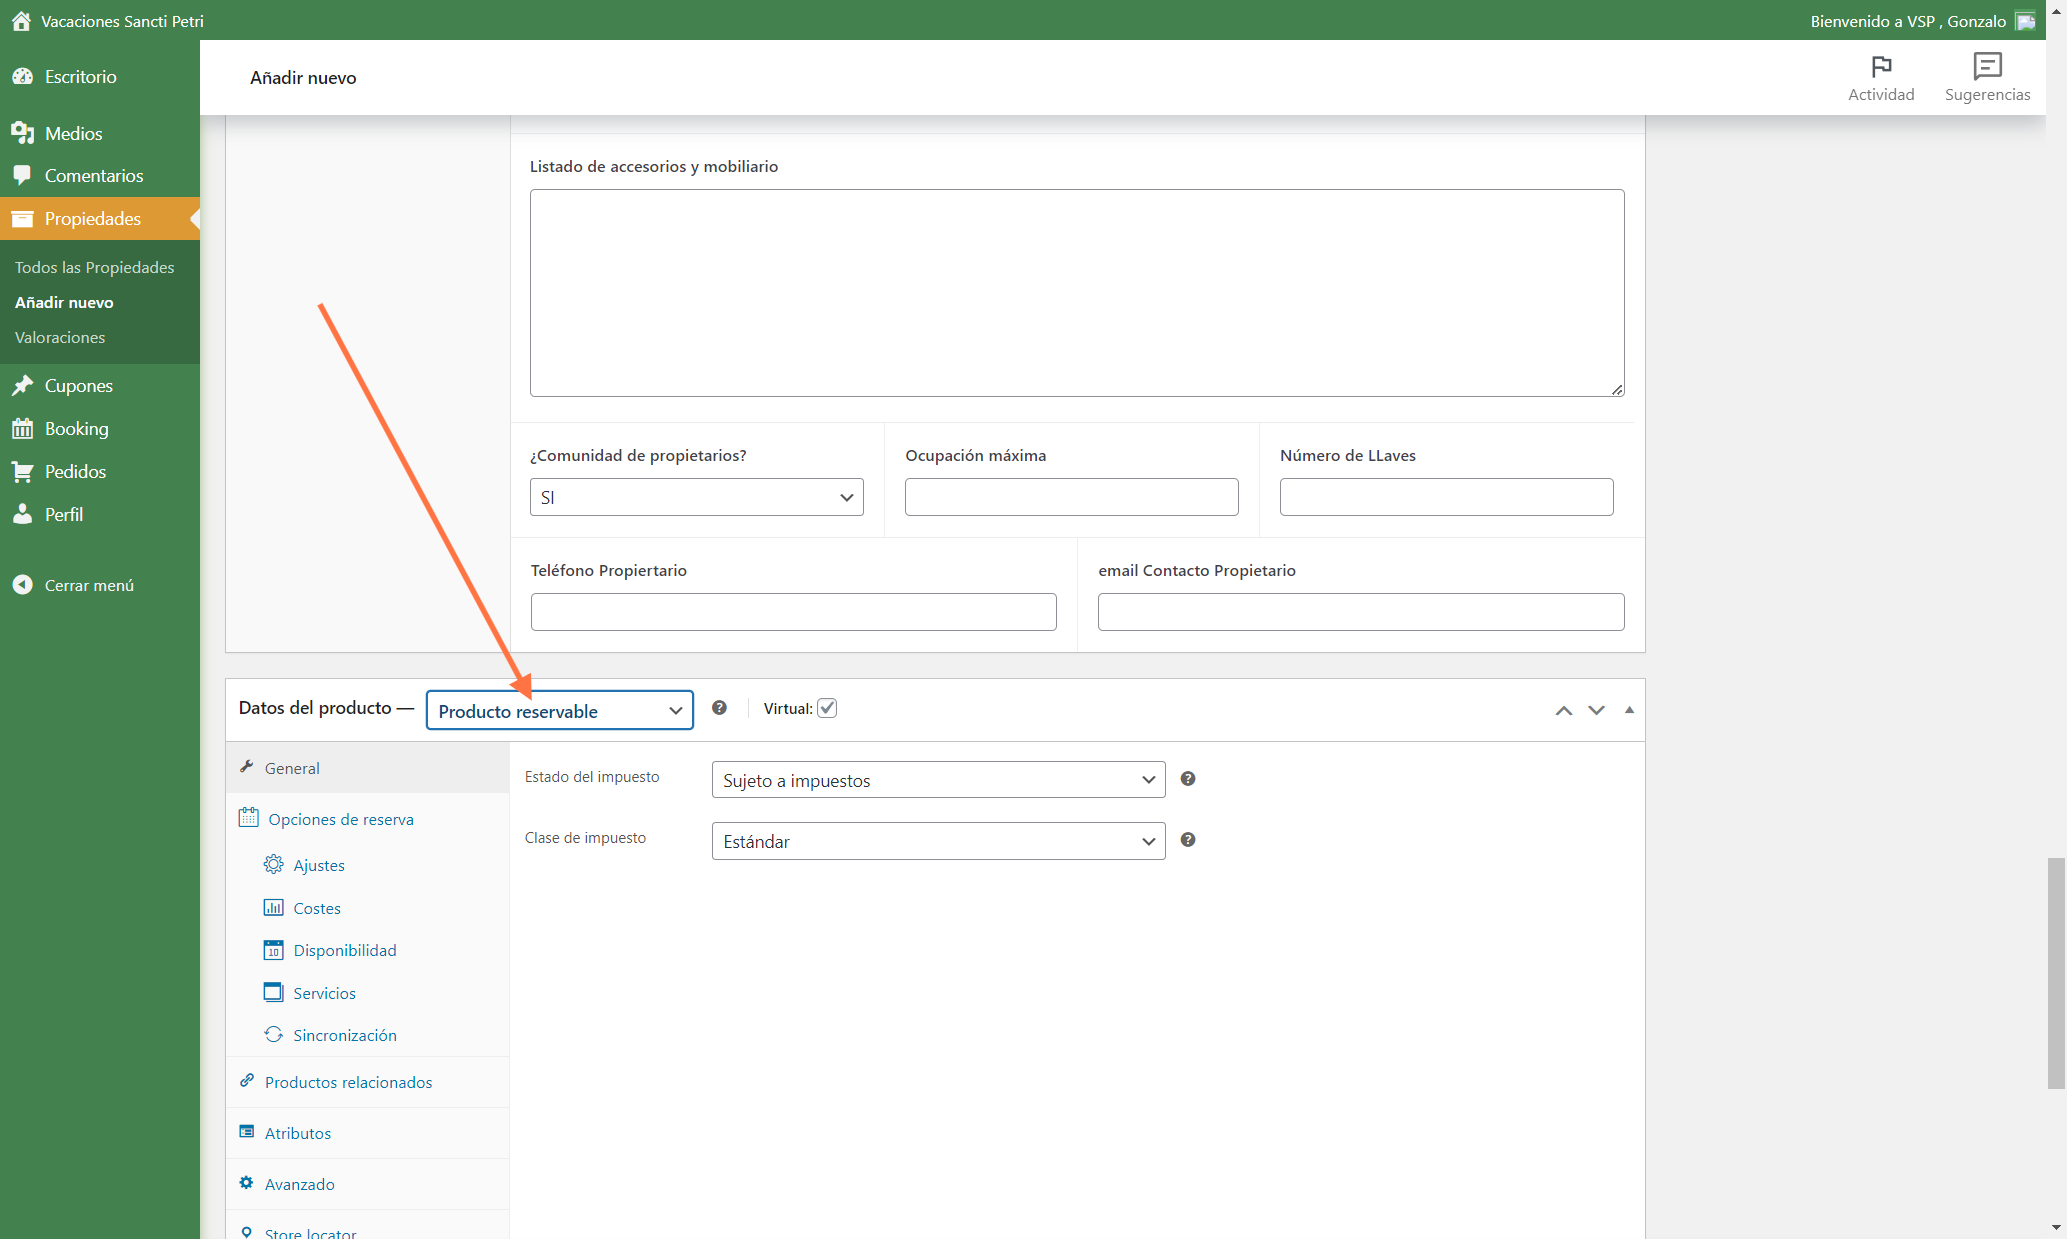Screen dimensions: 2067x1239
Task: Select the General product data tab
Action: point(368,768)
